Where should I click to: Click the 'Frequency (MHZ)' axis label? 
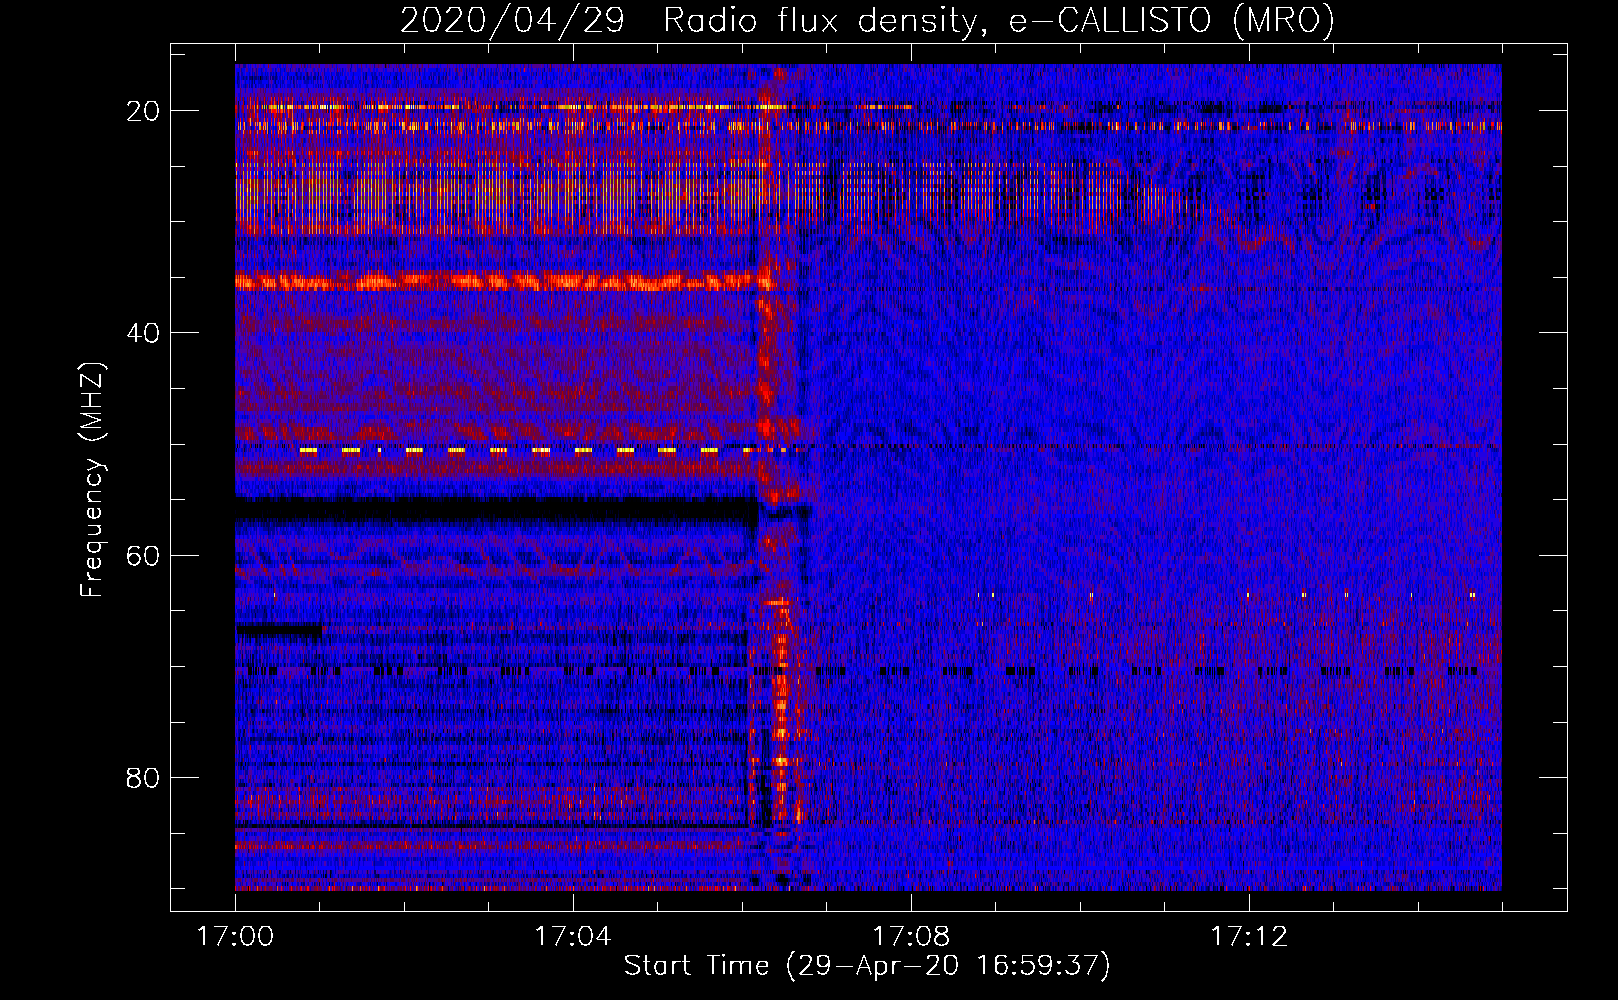pos(92,480)
